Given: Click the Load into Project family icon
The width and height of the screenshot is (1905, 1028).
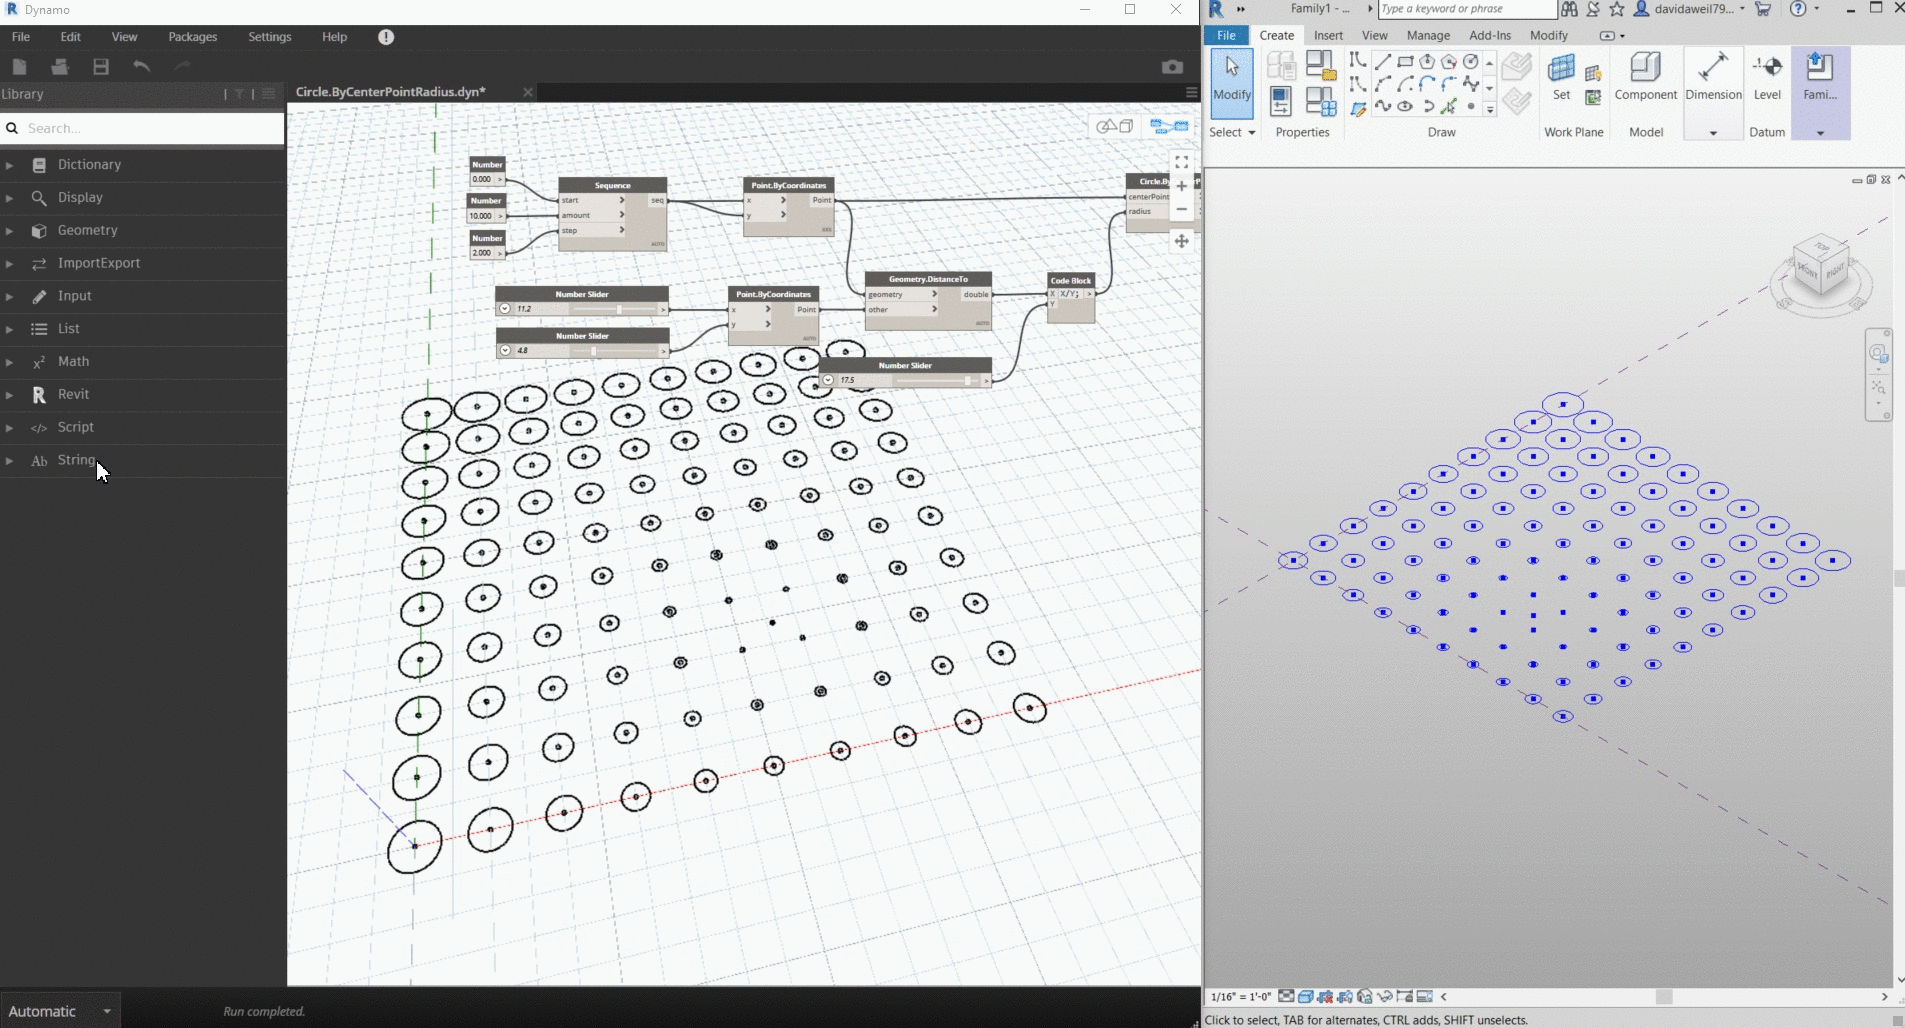Looking at the screenshot, I should pos(1820,78).
